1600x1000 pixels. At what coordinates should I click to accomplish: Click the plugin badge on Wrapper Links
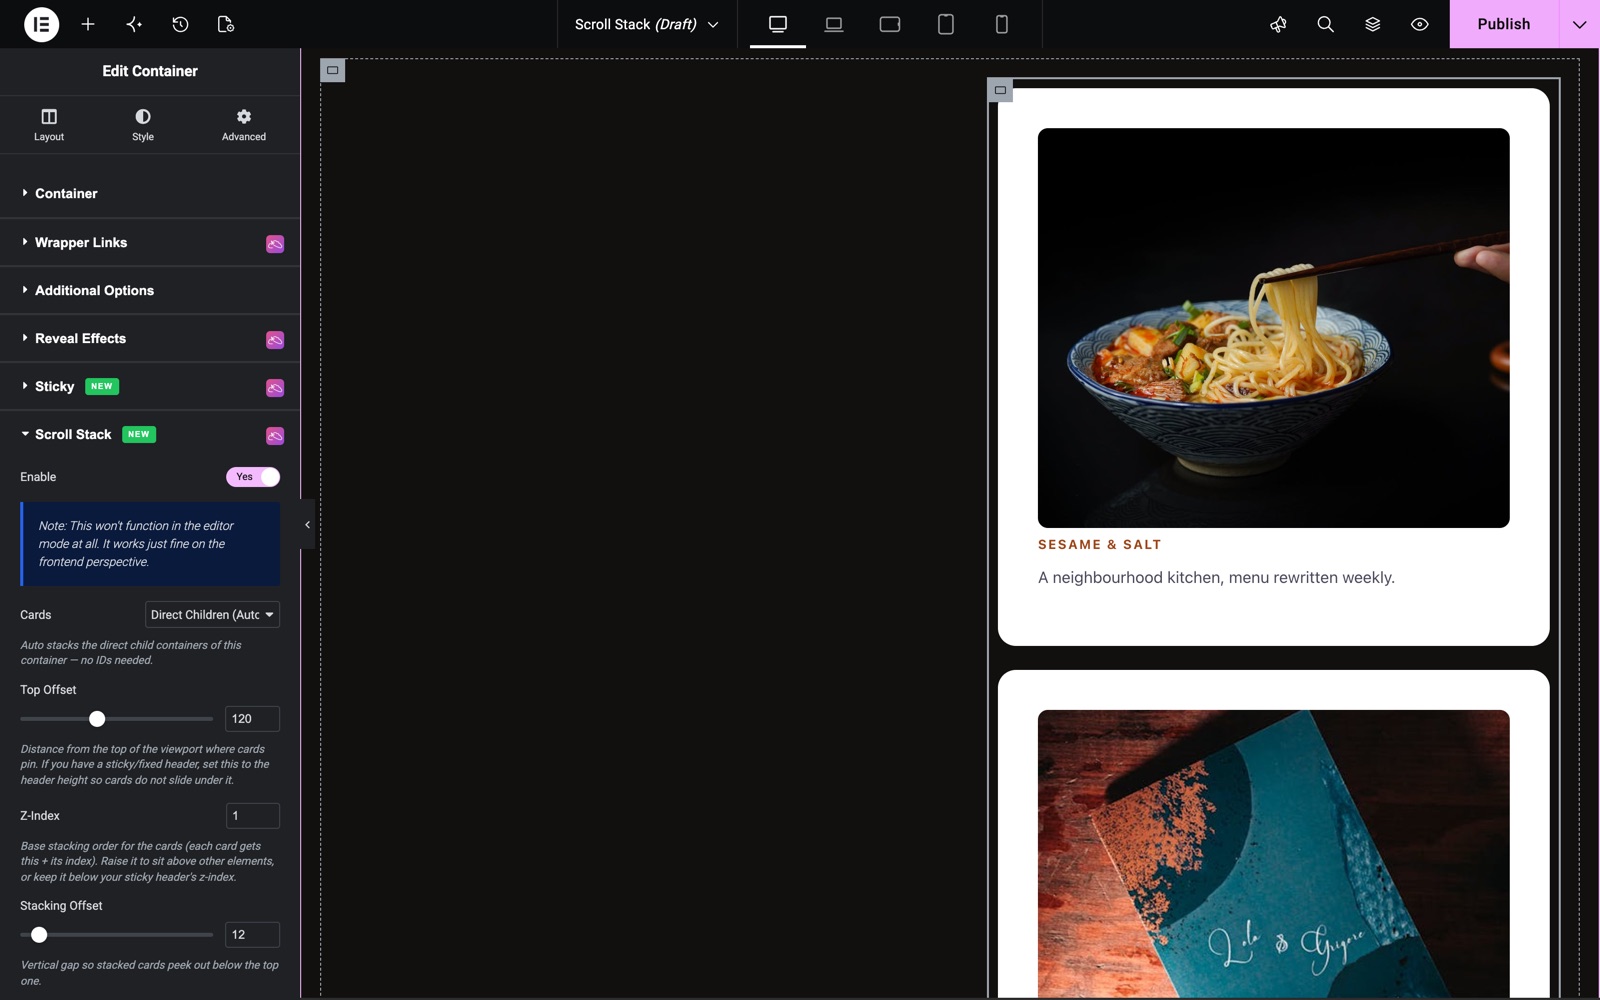(275, 244)
